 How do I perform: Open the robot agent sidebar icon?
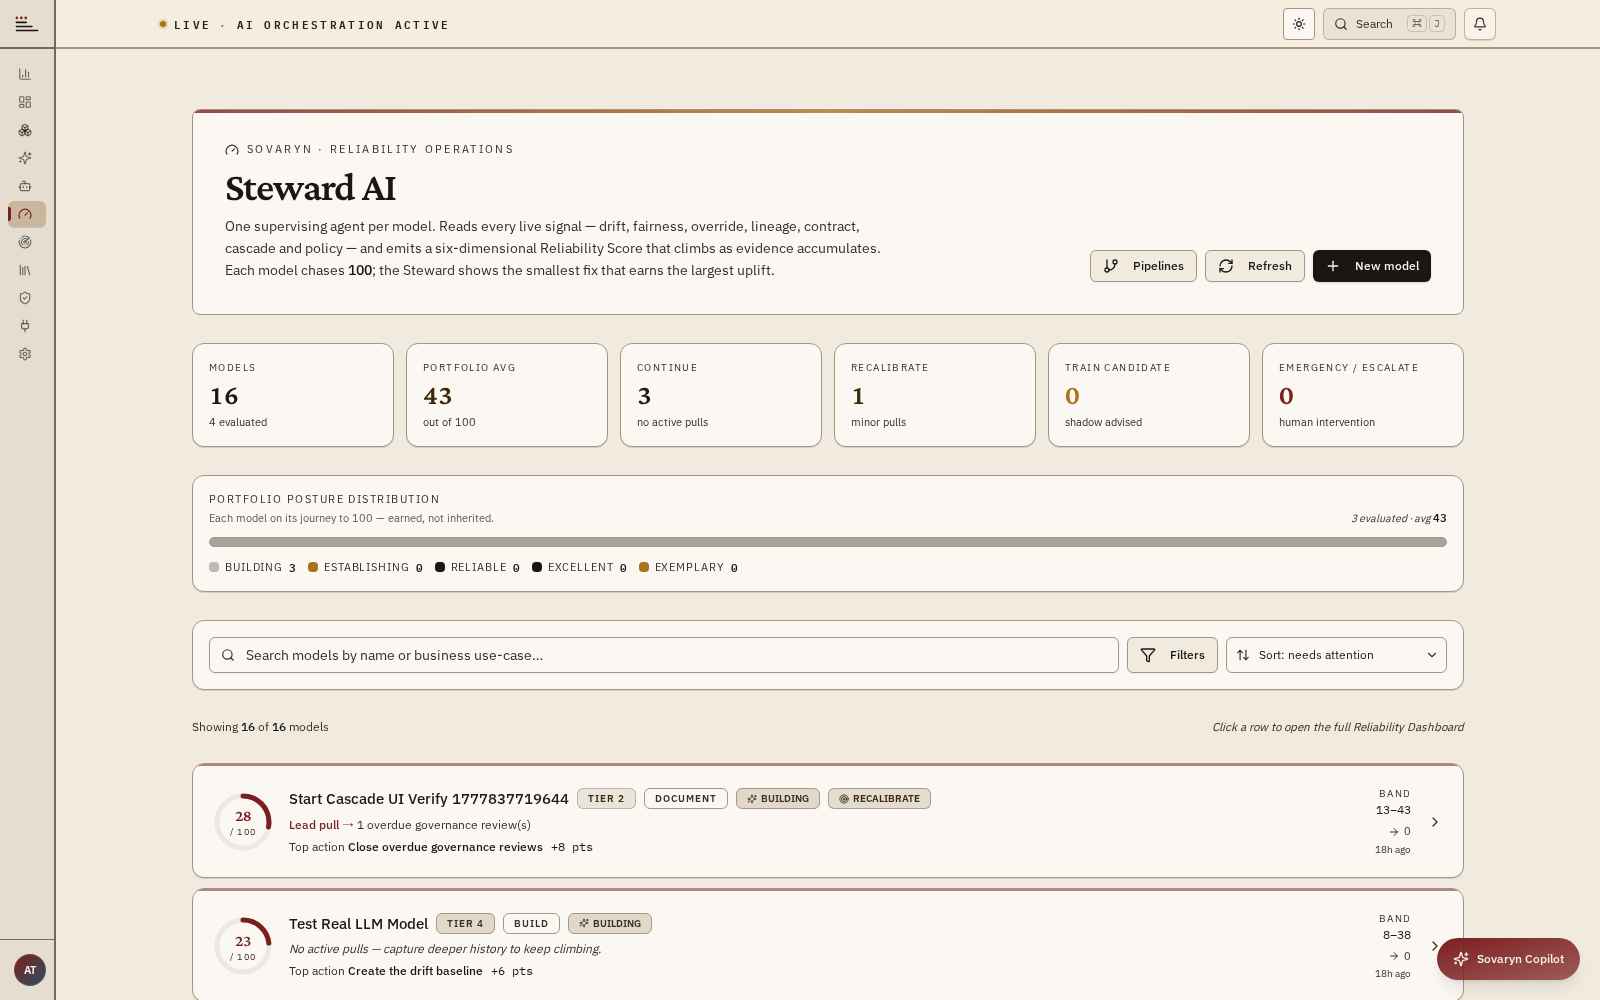tap(25, 186)
